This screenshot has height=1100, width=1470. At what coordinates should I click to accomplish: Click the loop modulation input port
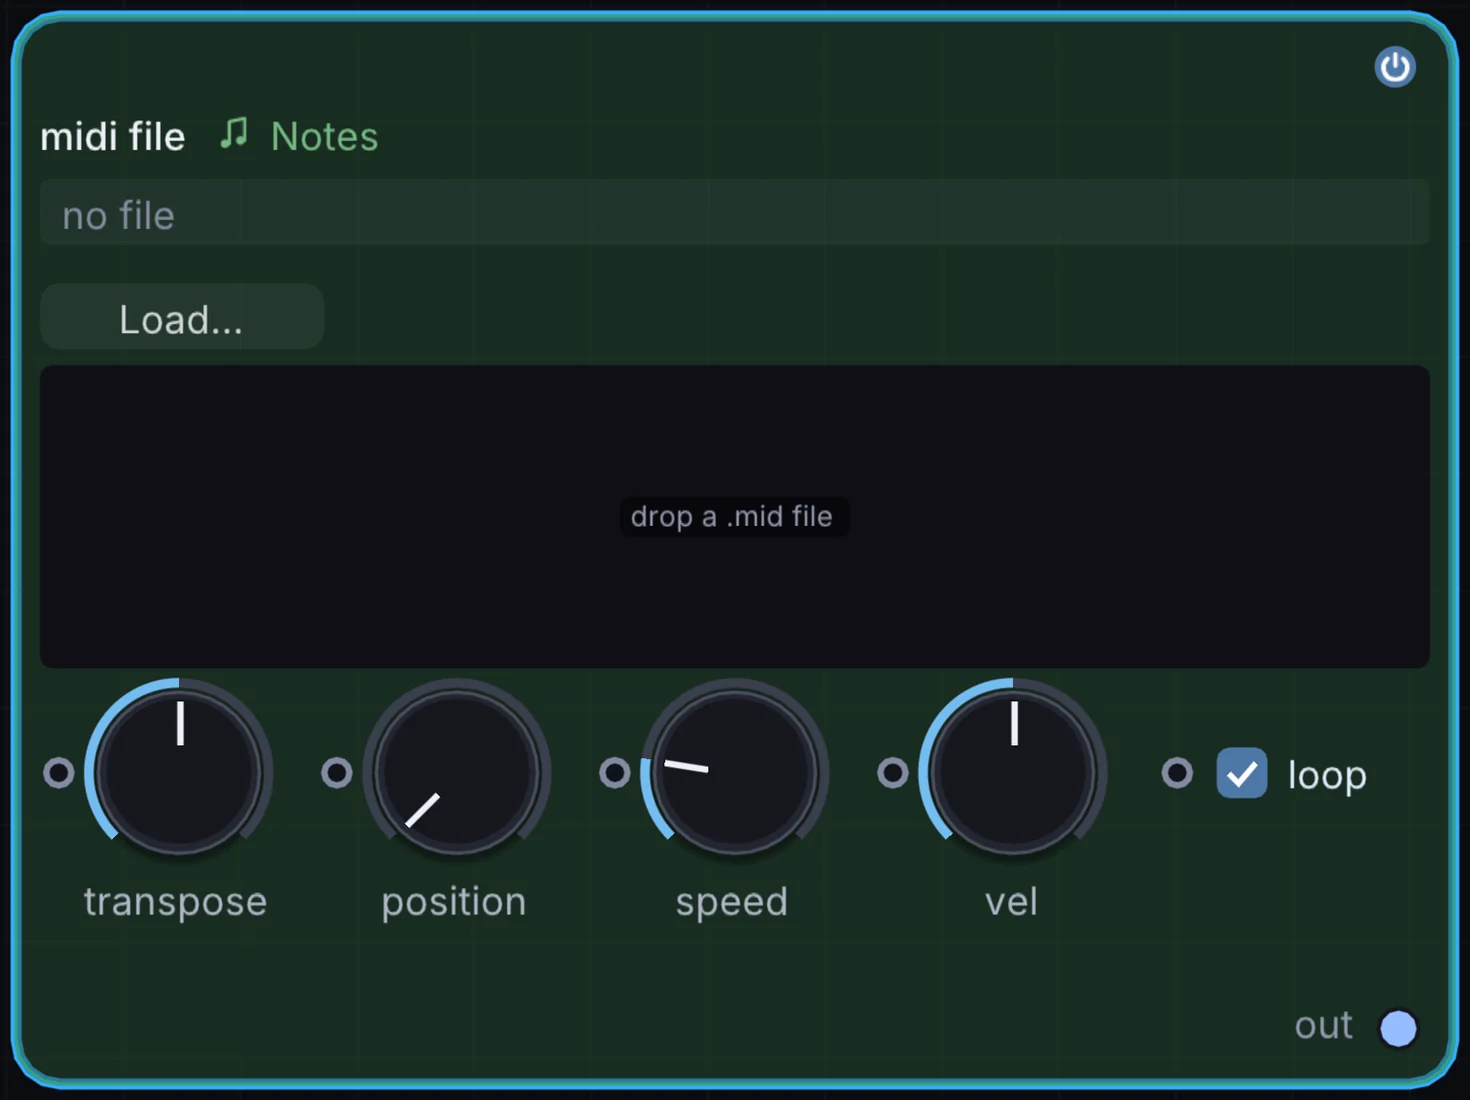(1178, 773)
